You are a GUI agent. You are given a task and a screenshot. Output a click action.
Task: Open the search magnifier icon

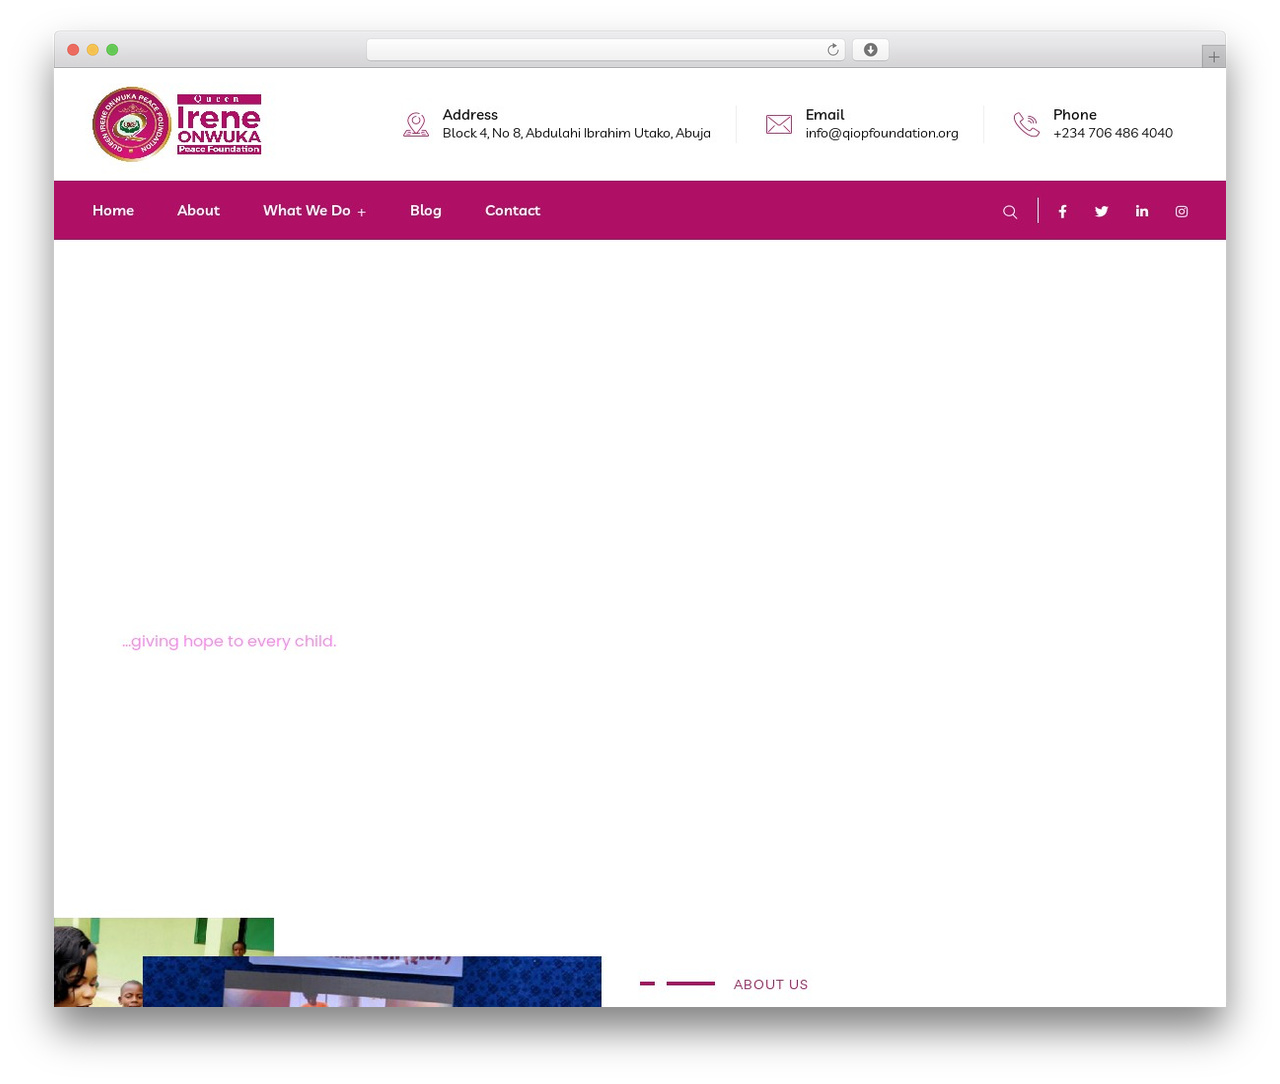click(1010, 212)
